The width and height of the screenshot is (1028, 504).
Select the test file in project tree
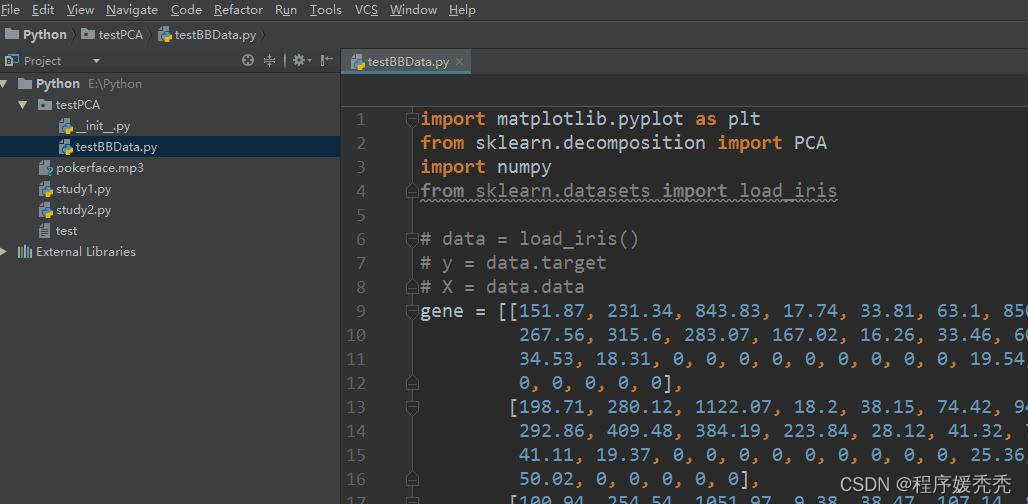(x=66, y=231)
